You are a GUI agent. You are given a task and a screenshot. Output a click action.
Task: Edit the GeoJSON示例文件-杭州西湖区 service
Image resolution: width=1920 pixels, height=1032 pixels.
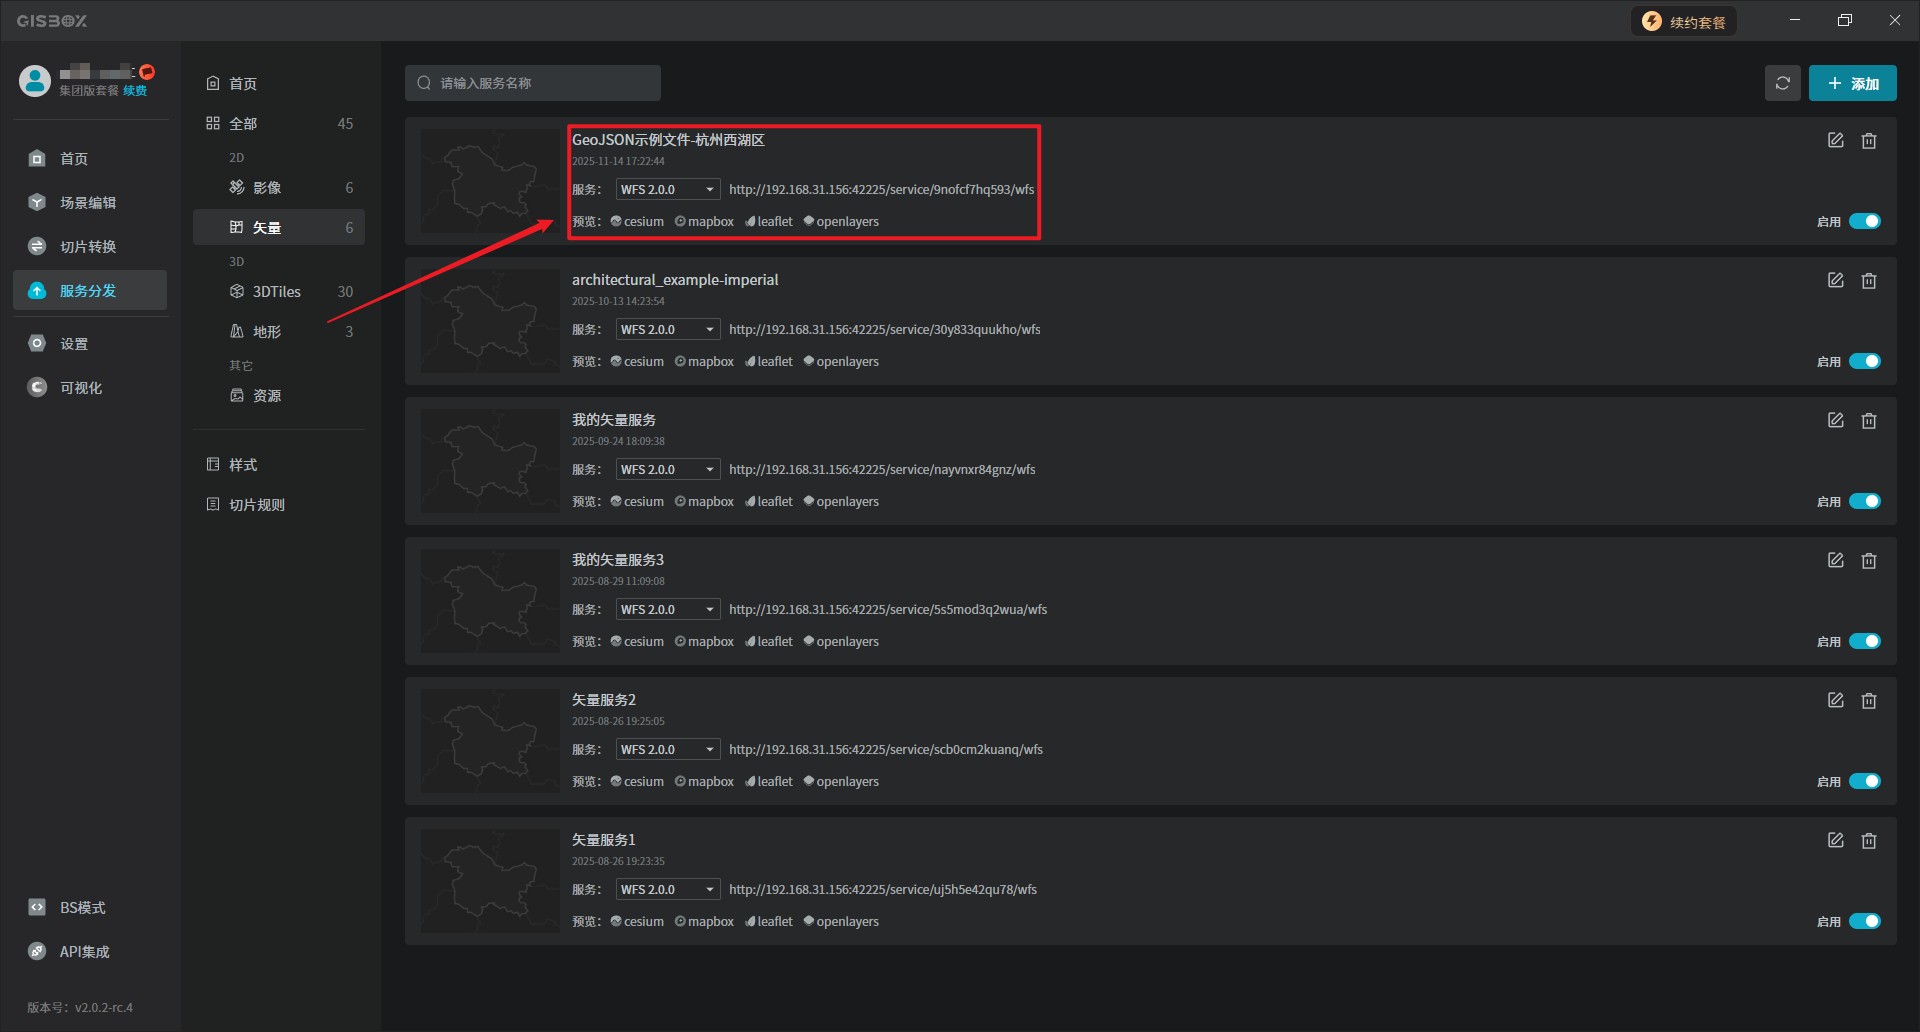pyautogui.click(x=1835, y=141)
